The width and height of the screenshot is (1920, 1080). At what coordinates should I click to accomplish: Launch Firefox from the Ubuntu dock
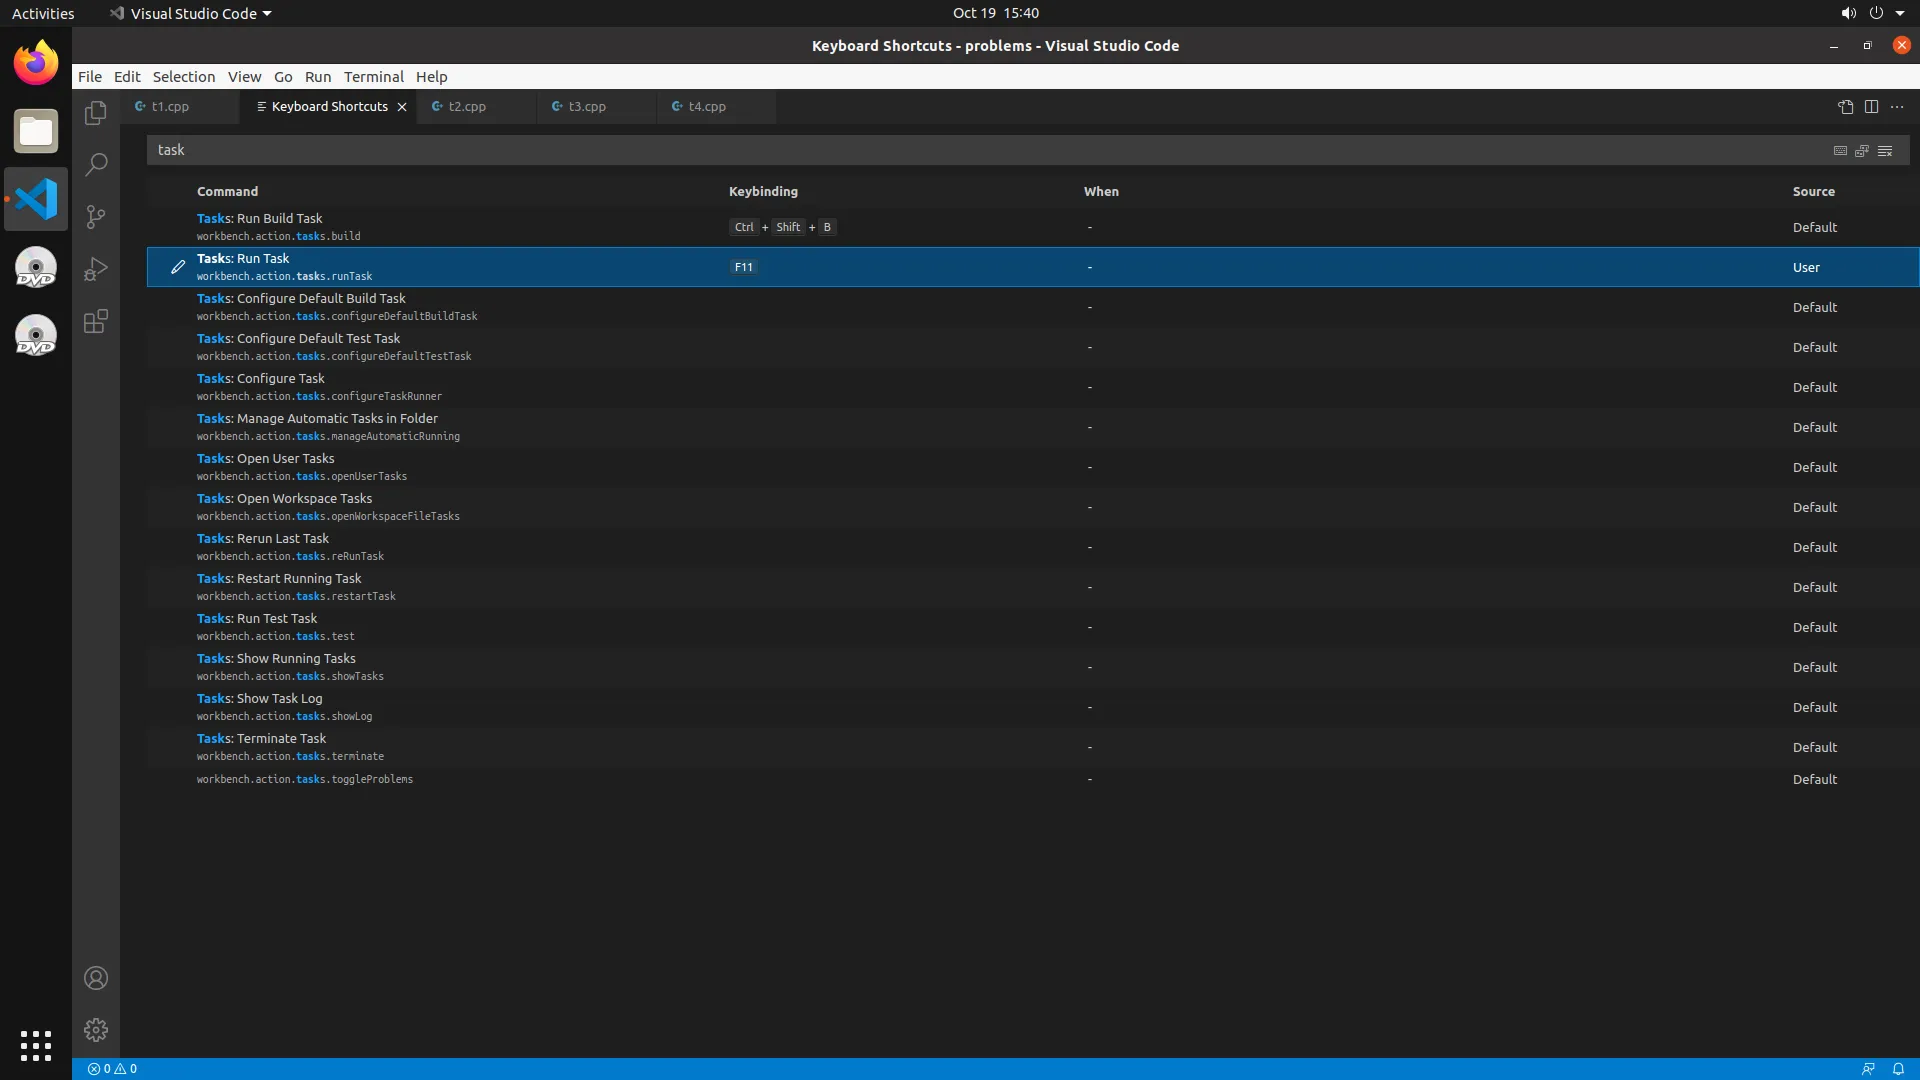pyautogui.click(x=36, y=63)
